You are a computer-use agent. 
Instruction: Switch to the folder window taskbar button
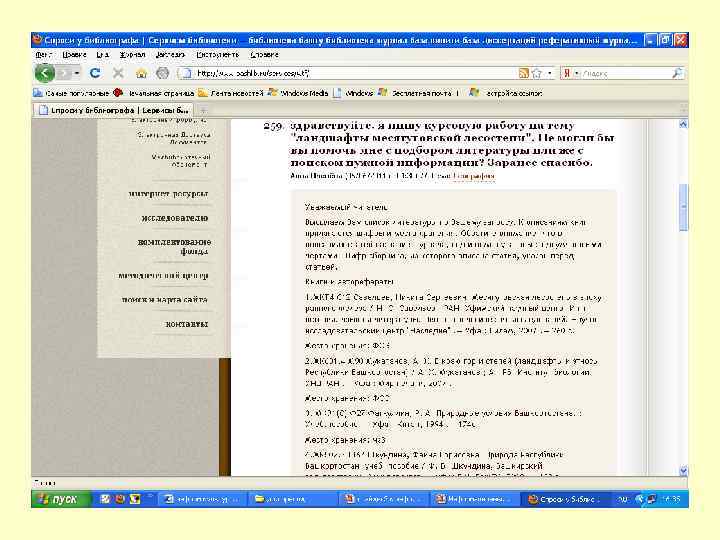point(294,499)
